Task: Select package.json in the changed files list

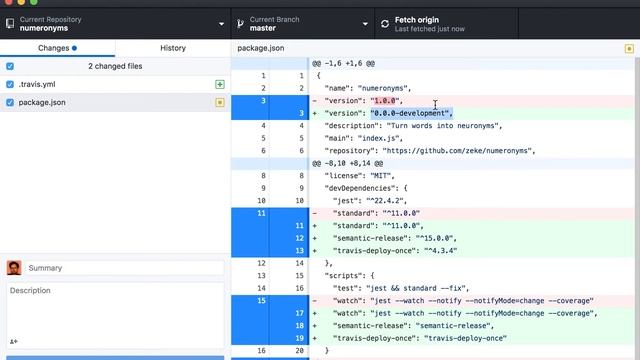Action: point(115,102)
